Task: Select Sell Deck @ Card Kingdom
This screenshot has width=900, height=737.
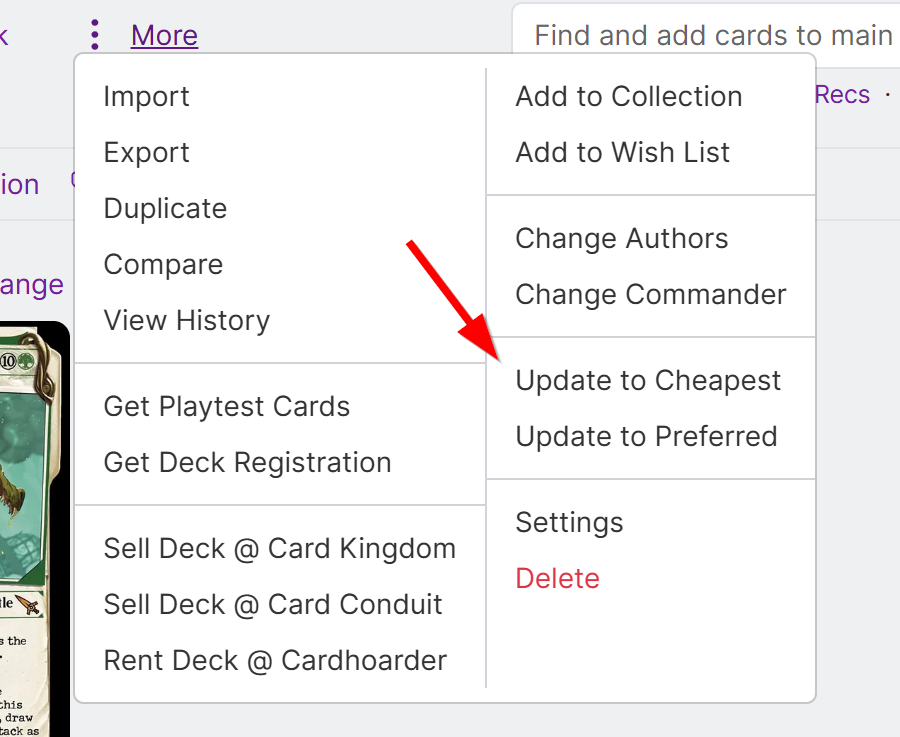Action: [x=279, y=549]
